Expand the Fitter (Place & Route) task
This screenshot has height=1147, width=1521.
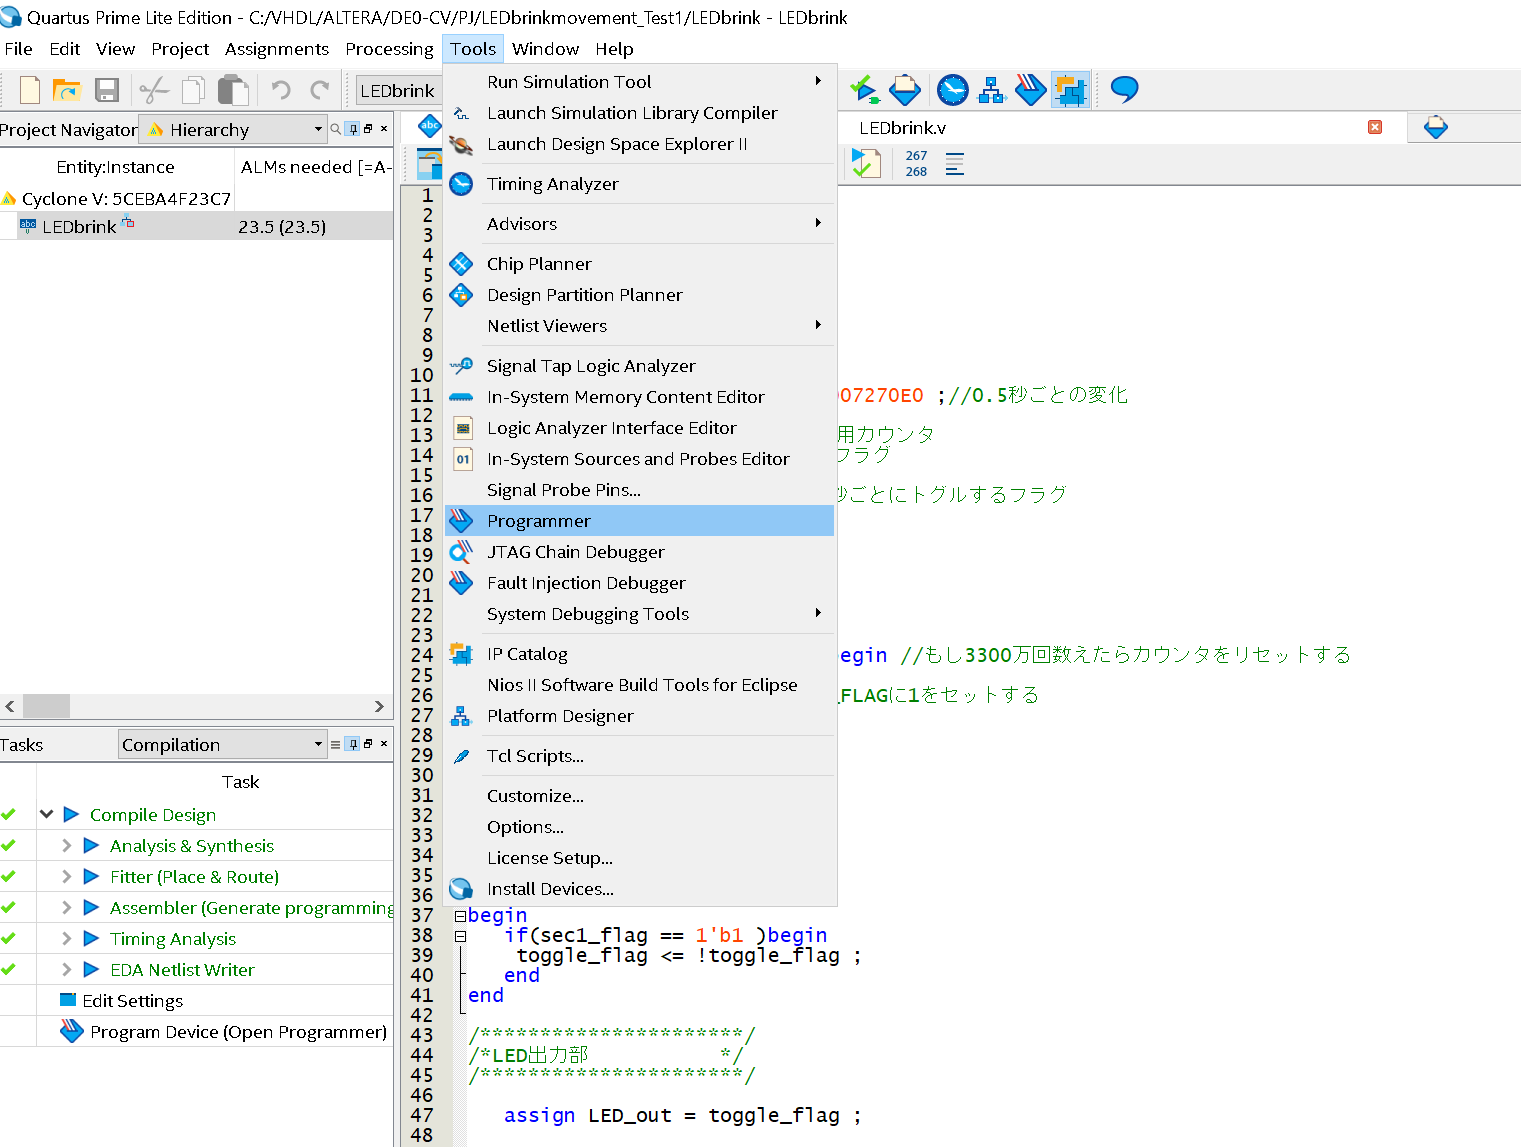67,876
